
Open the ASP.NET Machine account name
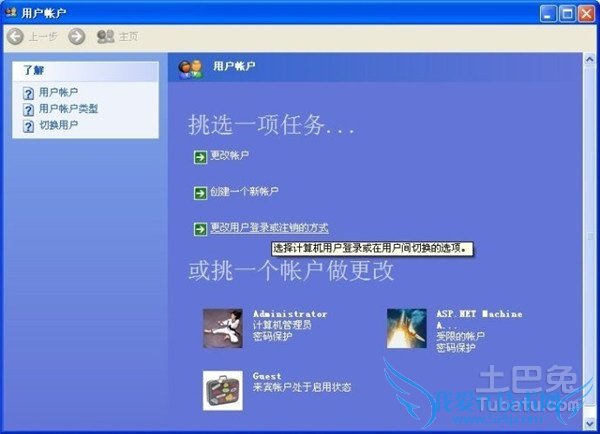pyautogui.click(x=479, y=319)
